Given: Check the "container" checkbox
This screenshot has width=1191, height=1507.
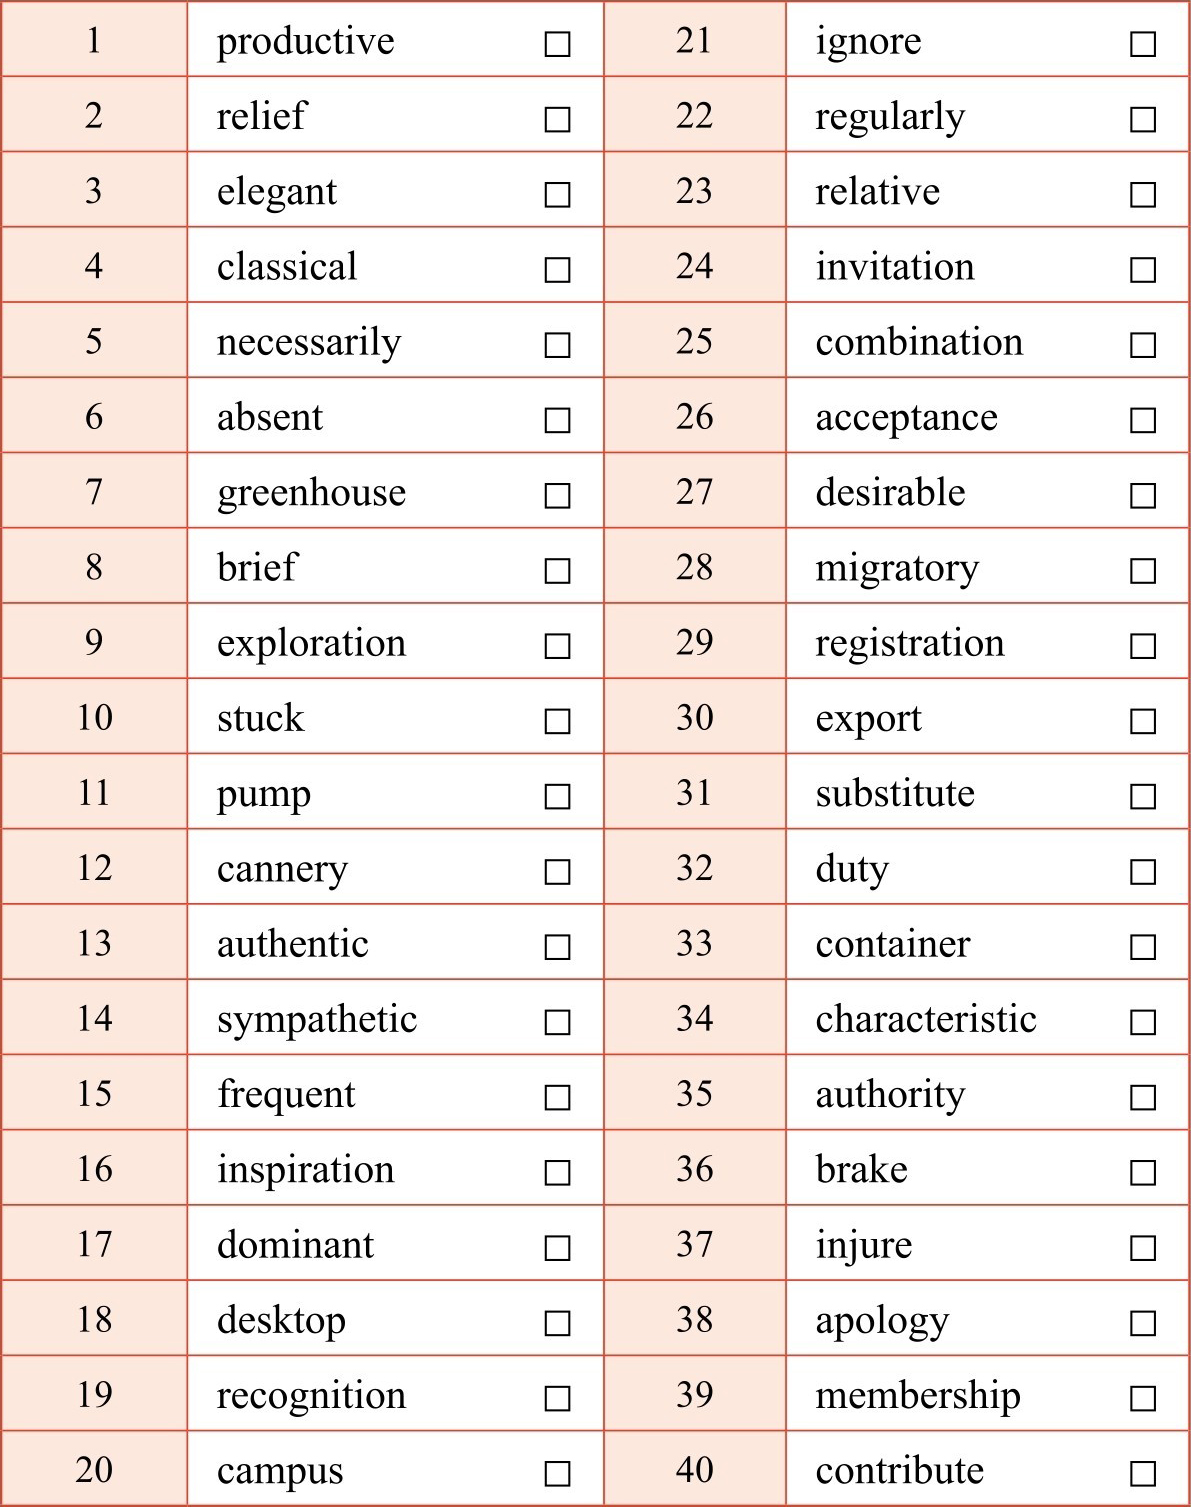Looking at the screenshot, I should coord(1143,947).
